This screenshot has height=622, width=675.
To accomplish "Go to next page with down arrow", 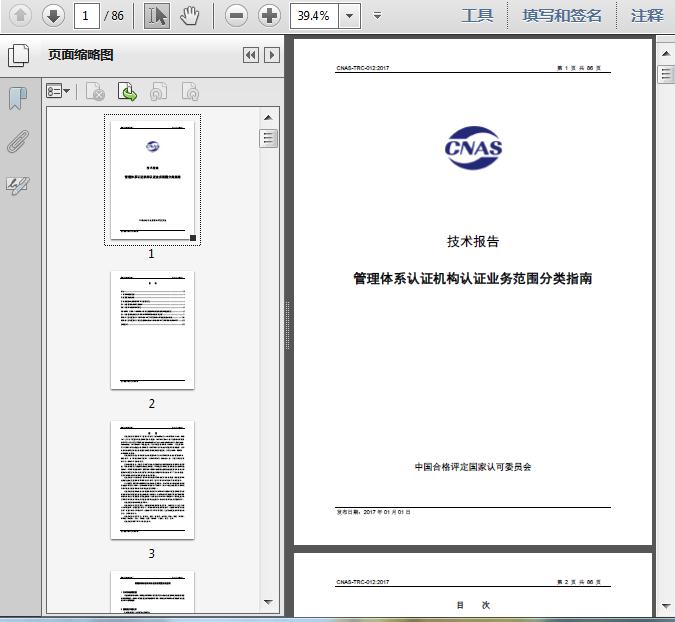I will tap(52, 15).
